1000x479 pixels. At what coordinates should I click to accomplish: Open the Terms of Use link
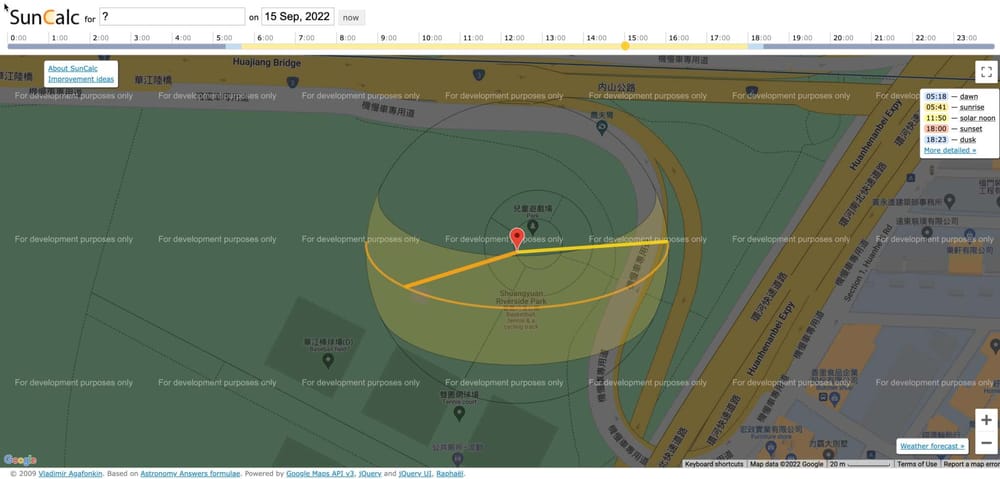pos(917,464)
